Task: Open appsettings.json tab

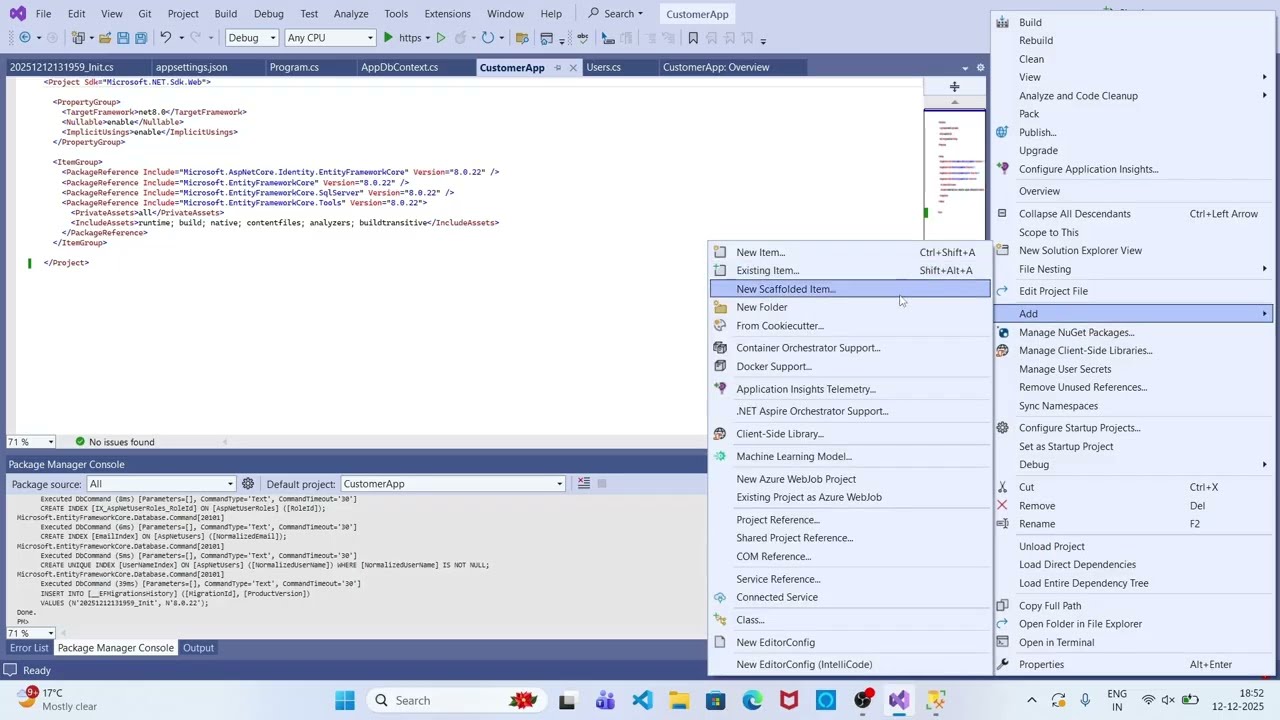Action: 191,67
